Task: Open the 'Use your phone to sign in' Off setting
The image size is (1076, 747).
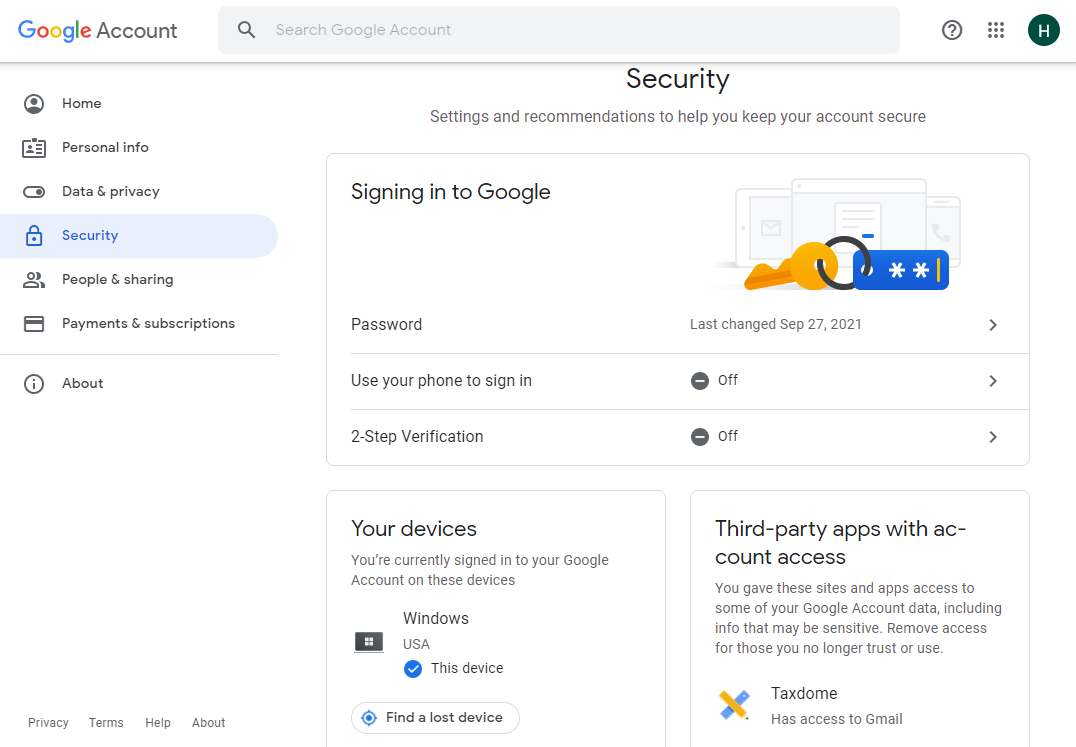Action: pos(714,381)
